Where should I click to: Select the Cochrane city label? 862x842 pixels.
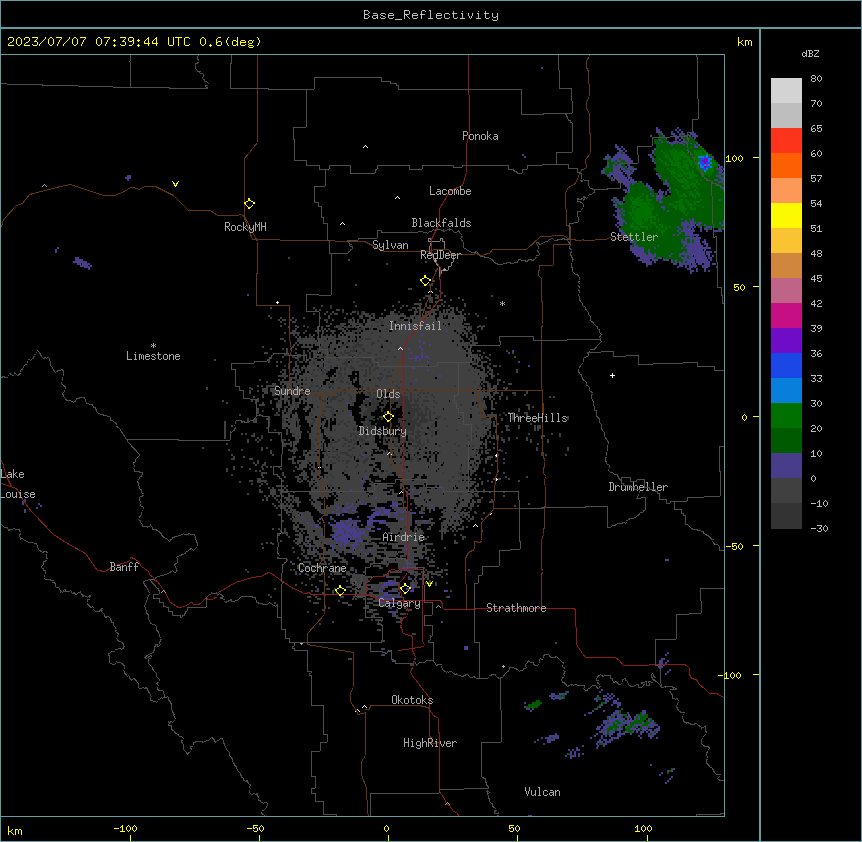point(322,568)
